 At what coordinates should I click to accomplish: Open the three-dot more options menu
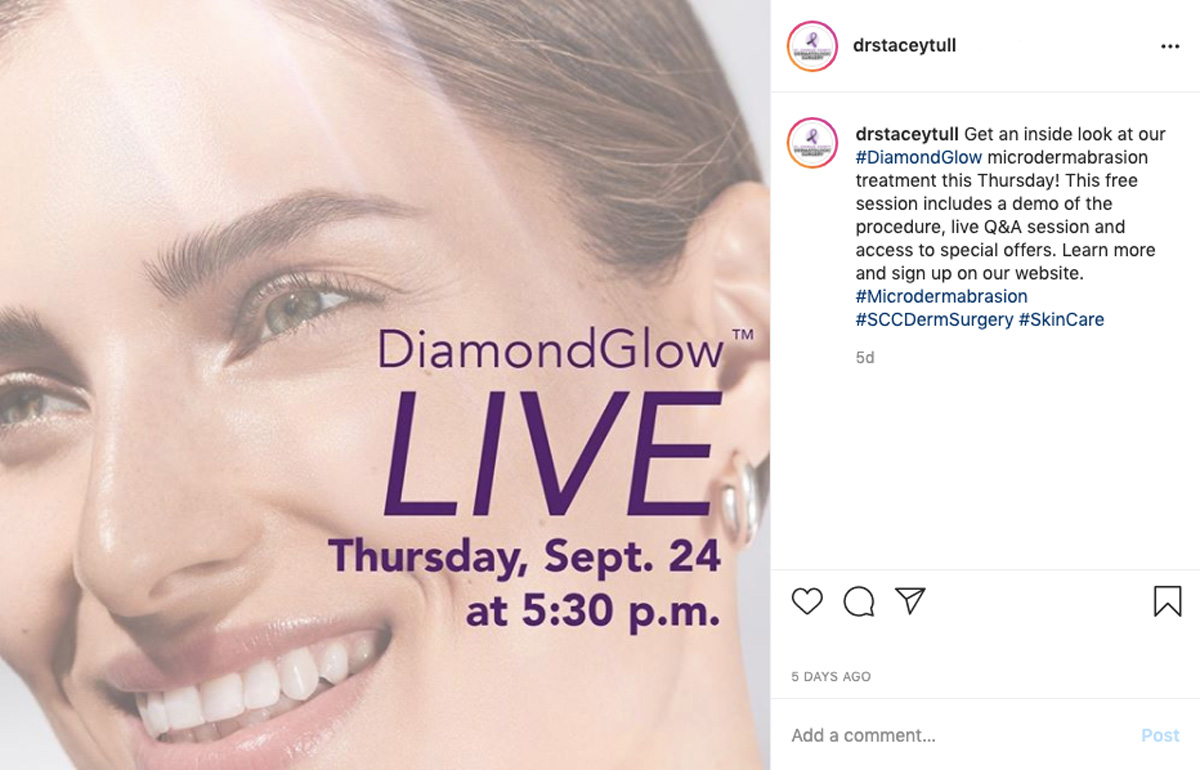pos(1170,47)
